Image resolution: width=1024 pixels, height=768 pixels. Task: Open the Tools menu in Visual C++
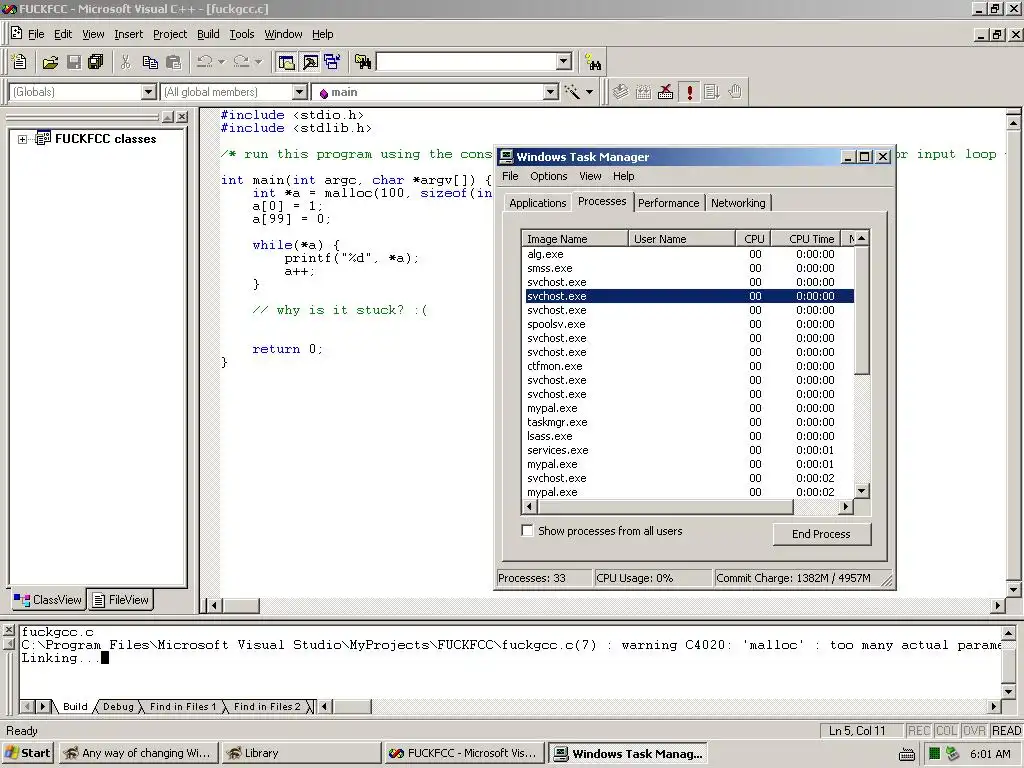tap(242, 34)
